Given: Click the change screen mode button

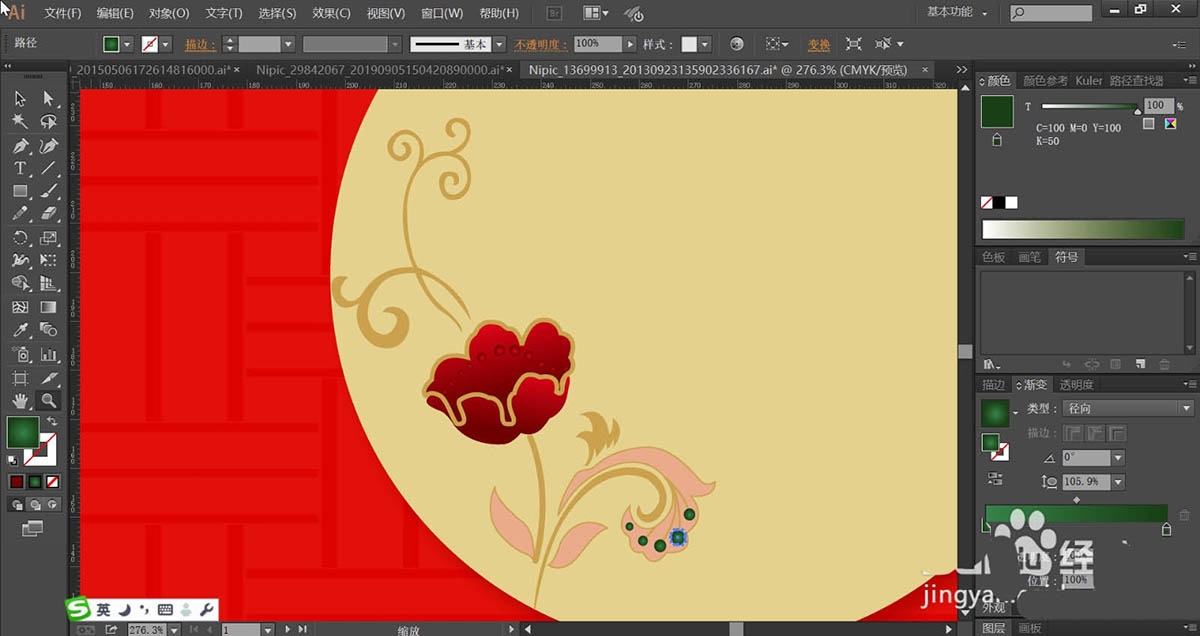Looking at the screenshot, I should click(x=33, y=527).
